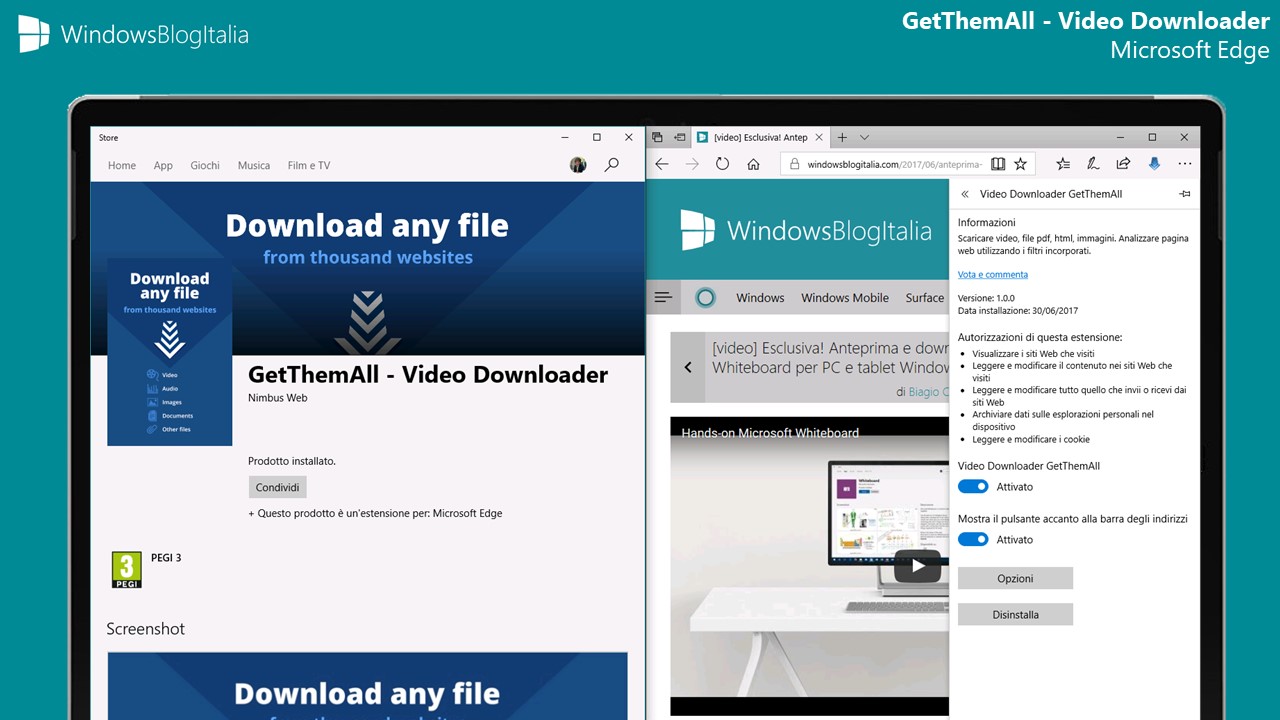The width and height of the screenshot is (1280, 720).
Task: Click the Disinstalla button
Action: (x=1015, y=614)
